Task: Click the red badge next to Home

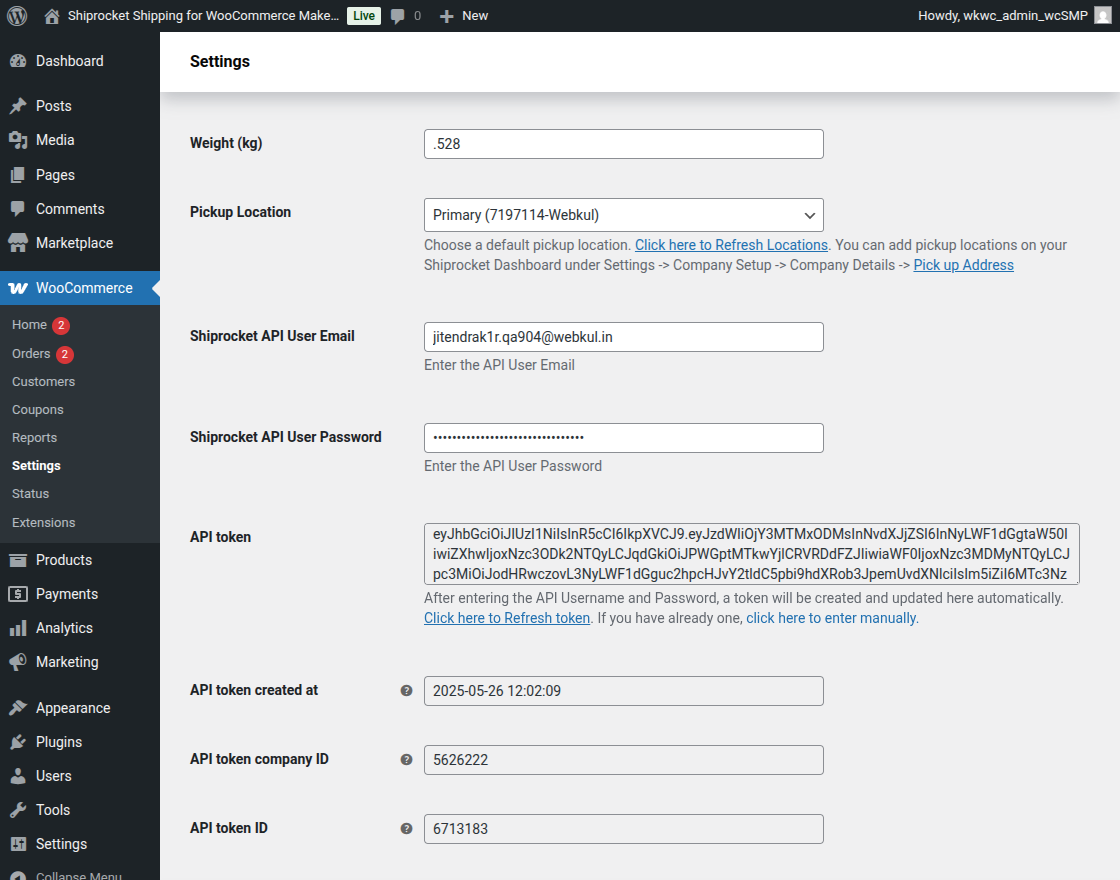Action: click(61, 326)
